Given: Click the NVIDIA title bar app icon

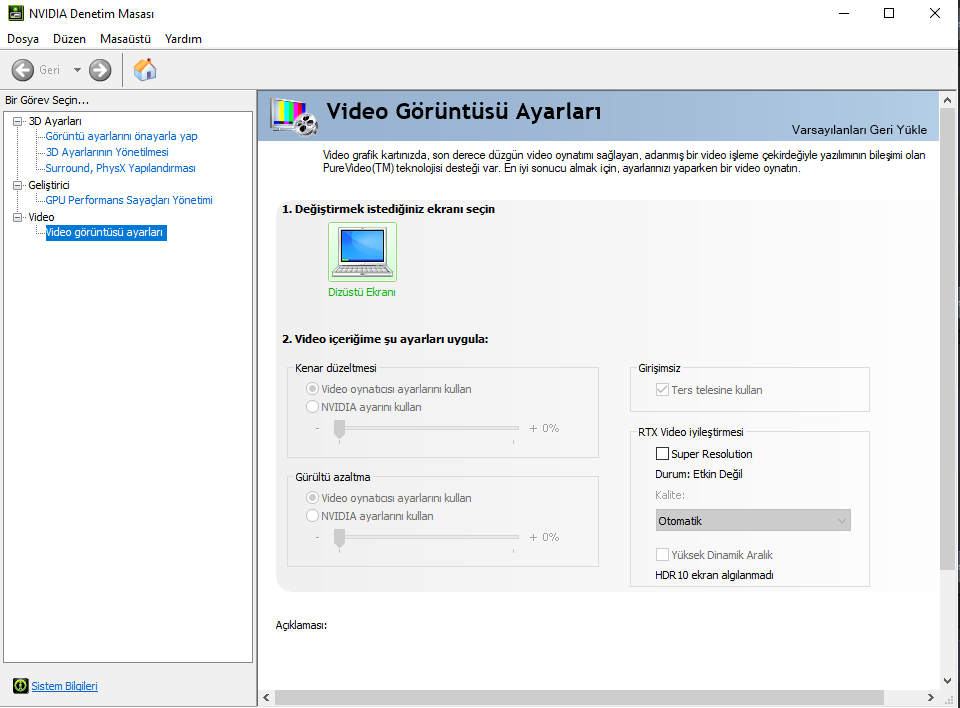Looking at the screenshot, I should tap(15, 13).
